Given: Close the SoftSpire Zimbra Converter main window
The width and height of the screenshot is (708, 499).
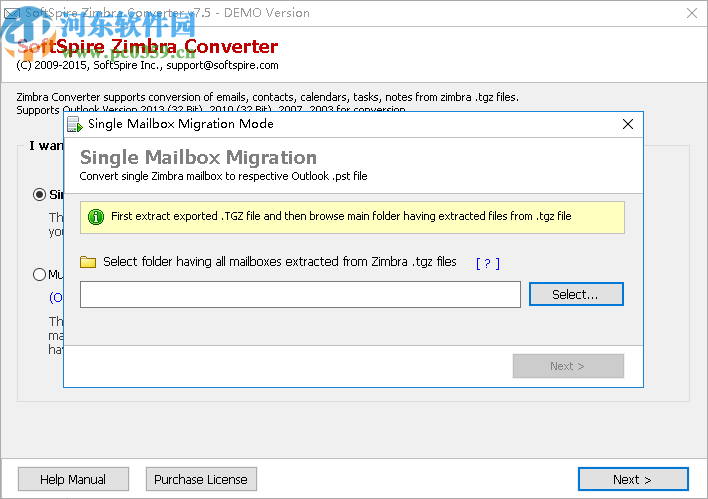Looking at the screenshot, I should [x=691, y=13].
